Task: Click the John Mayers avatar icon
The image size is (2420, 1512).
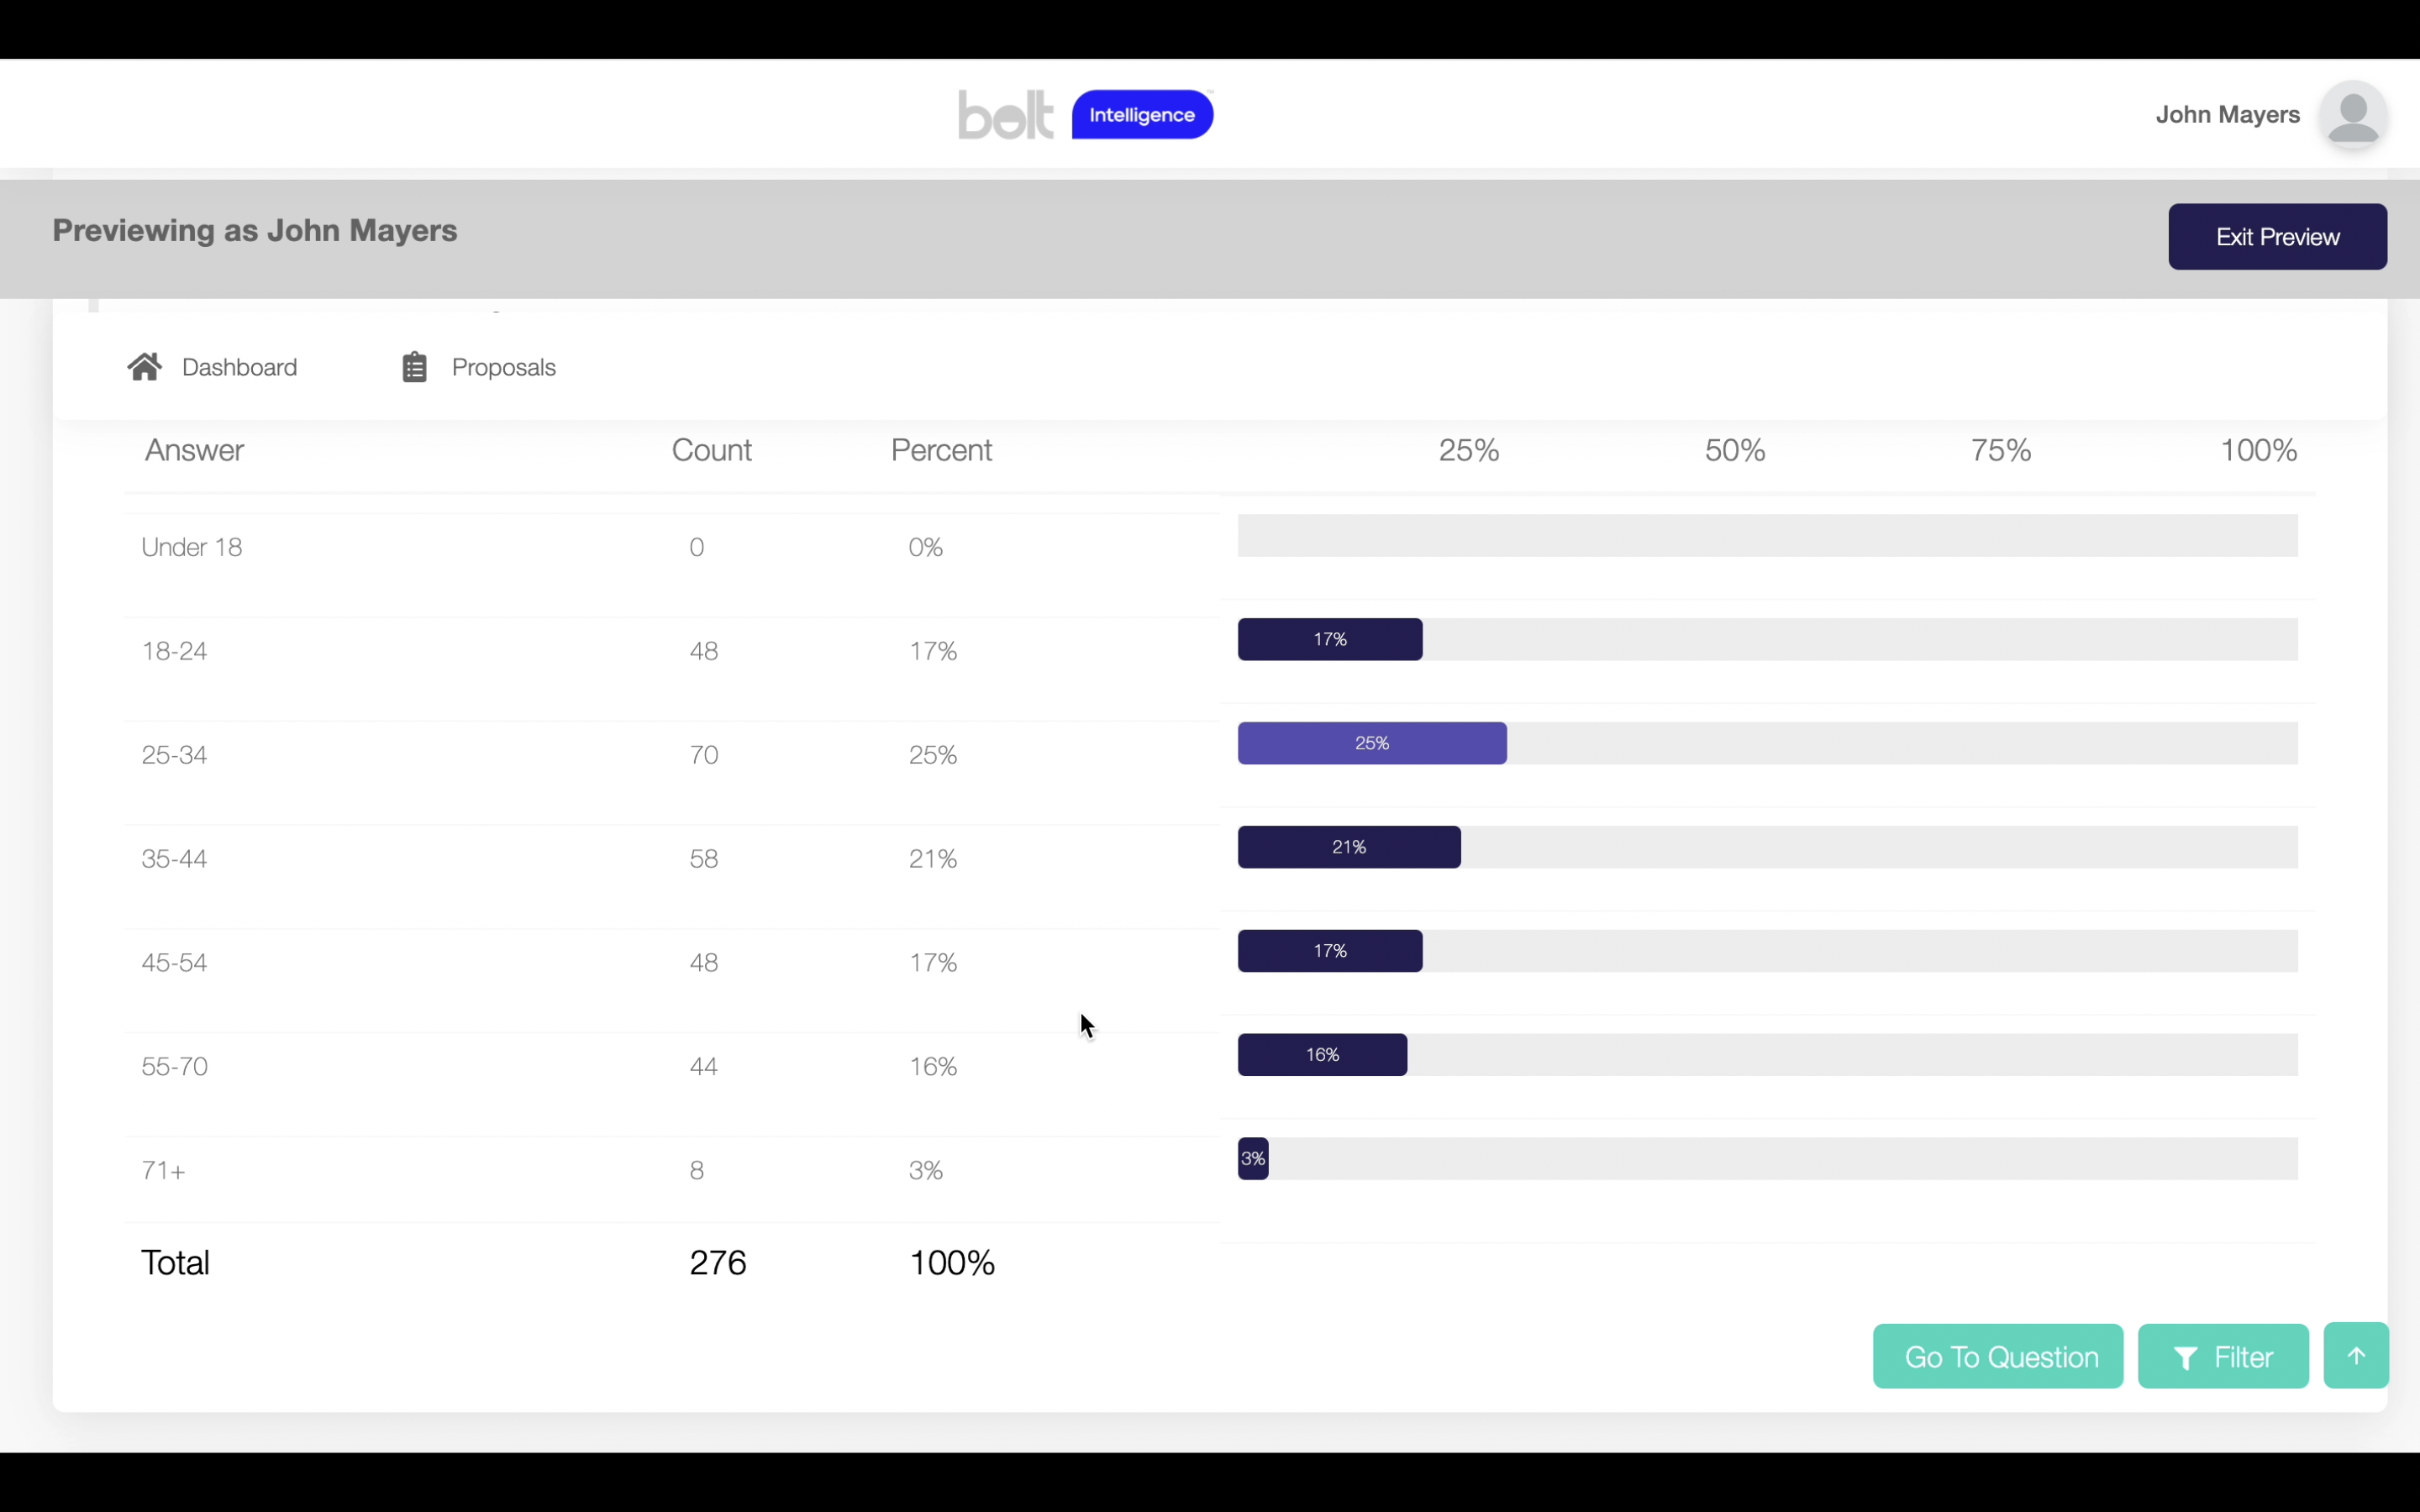Action: coord(2353,115)
